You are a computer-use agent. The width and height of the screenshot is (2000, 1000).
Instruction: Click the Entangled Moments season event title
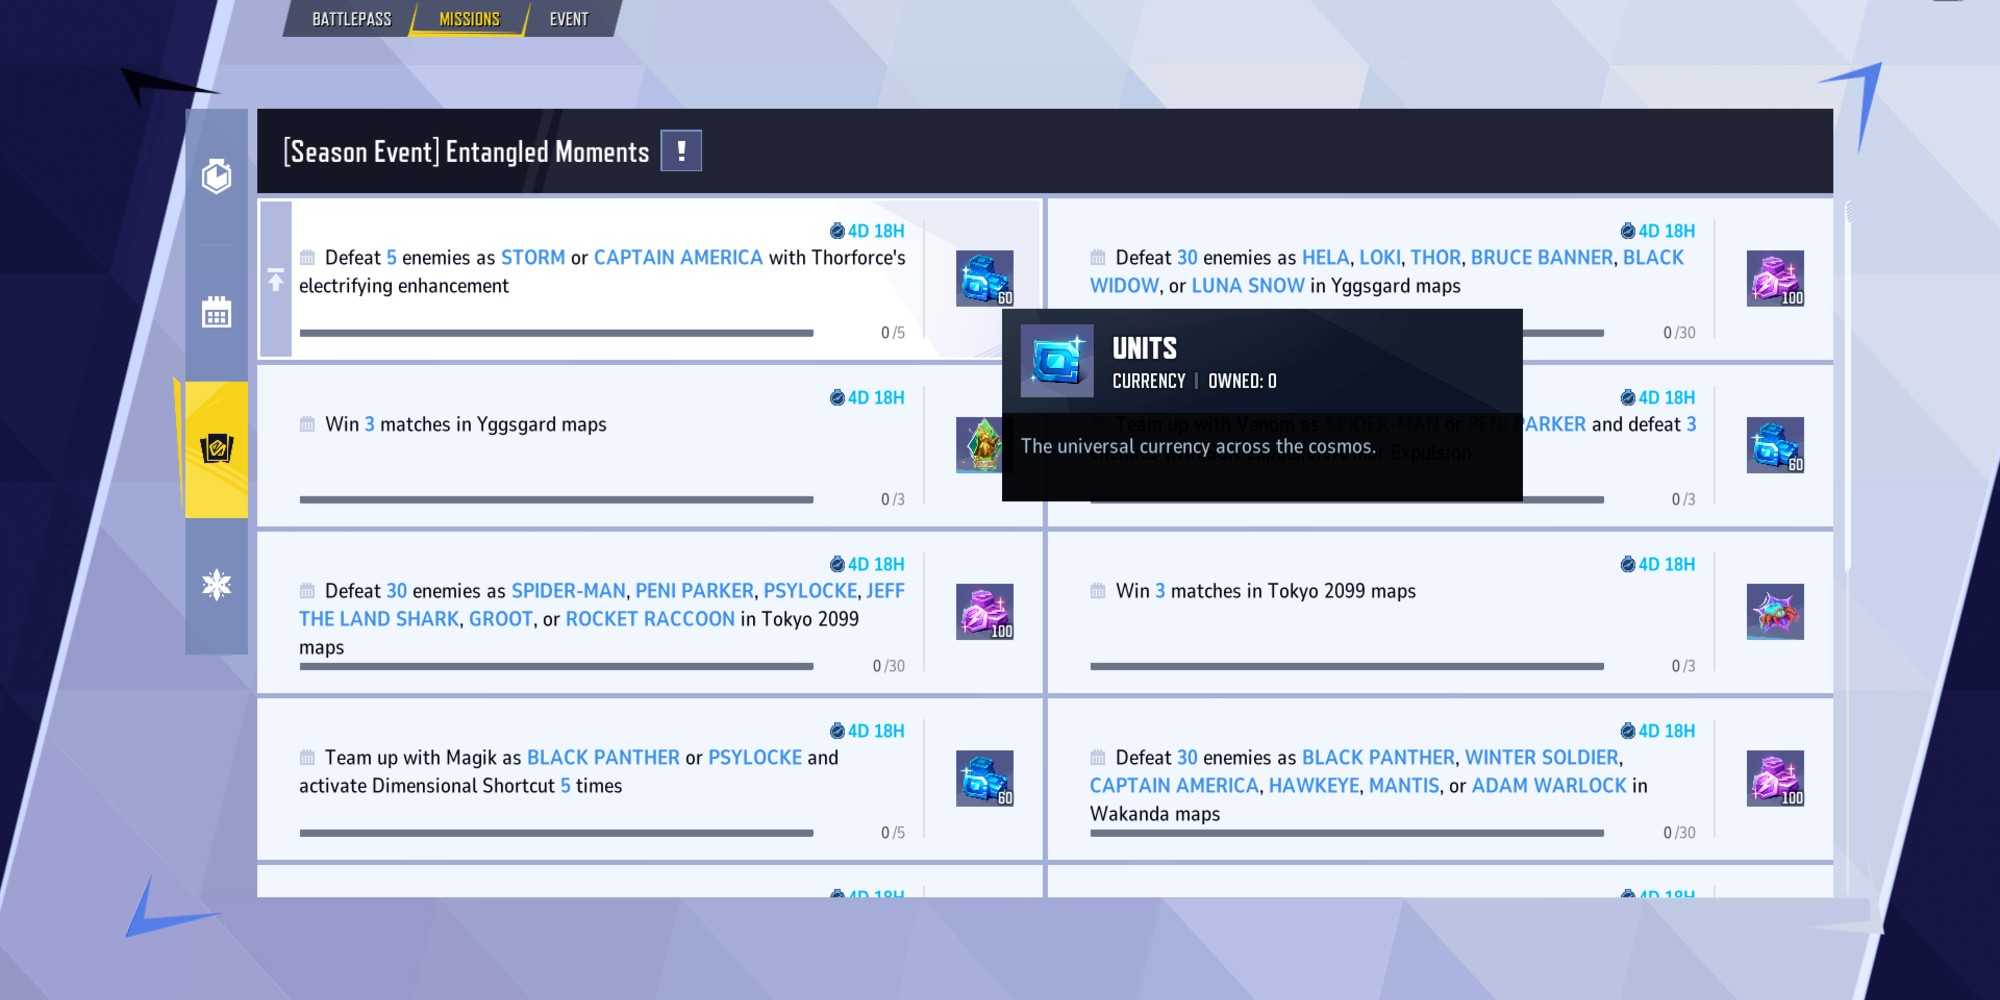coord(466,152)
